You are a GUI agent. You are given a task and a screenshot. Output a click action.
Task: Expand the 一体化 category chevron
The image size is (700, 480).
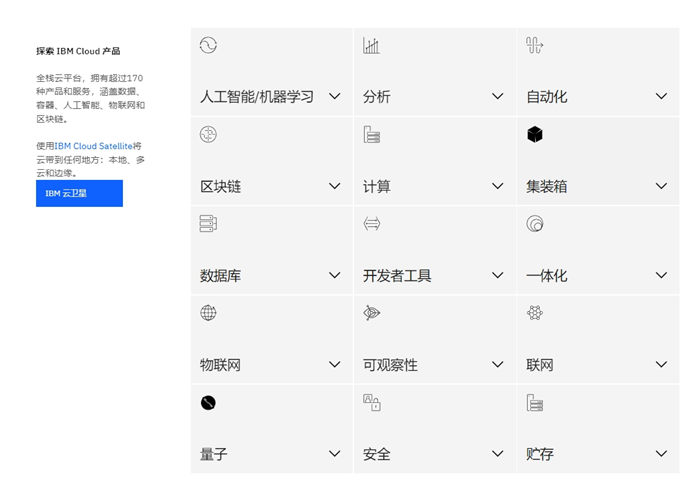click(x=661, y=275)
